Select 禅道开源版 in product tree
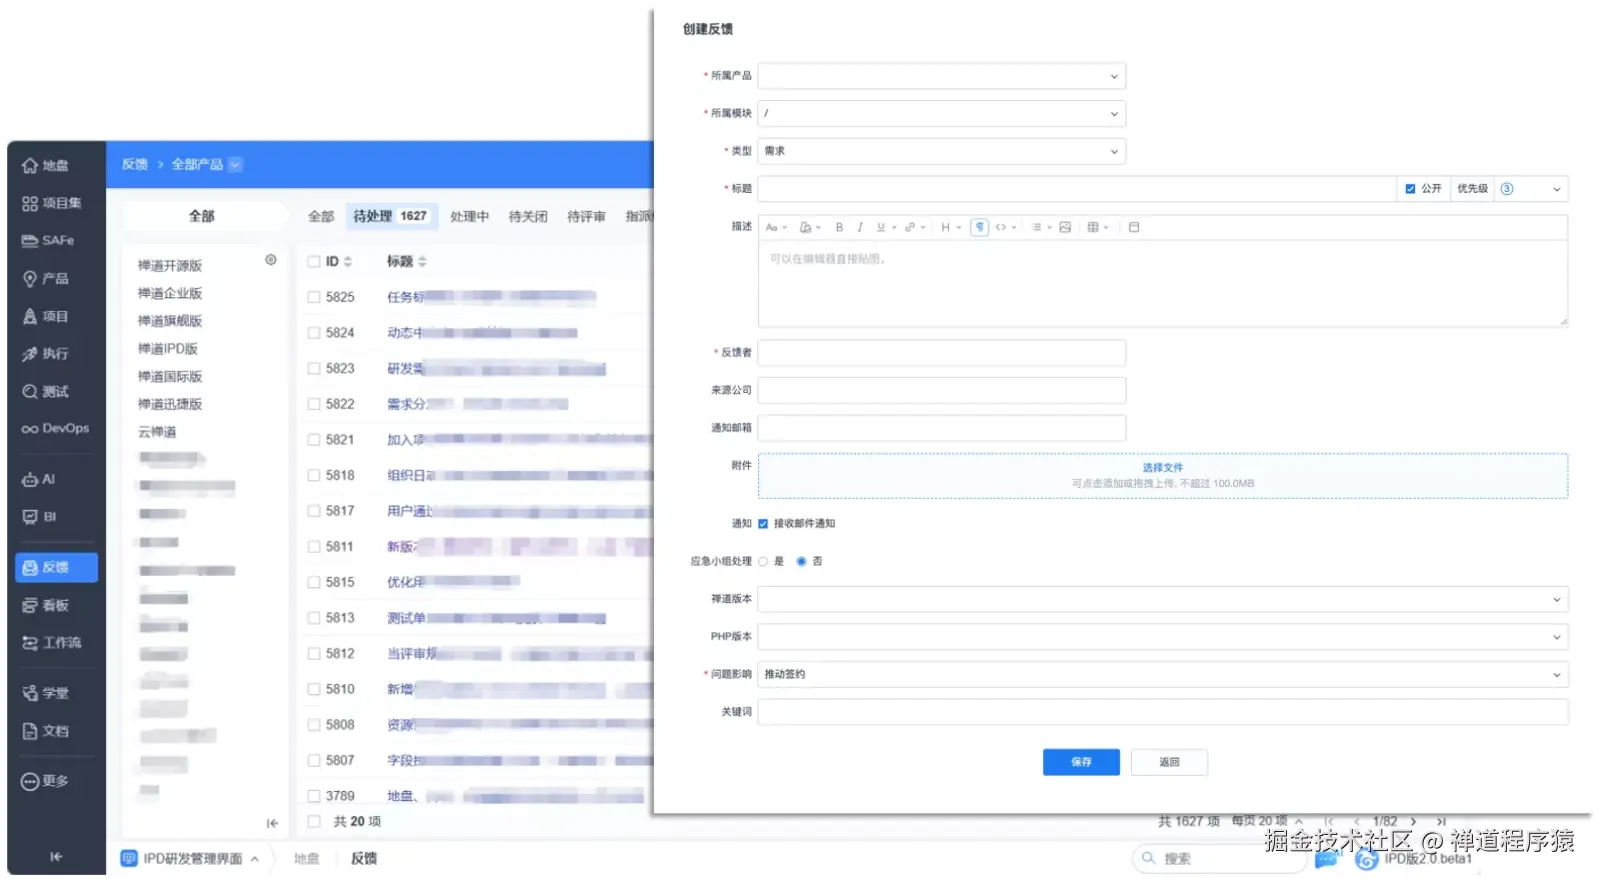The width and height of the screenshot is (1599, 879). (x=170, y=266)
